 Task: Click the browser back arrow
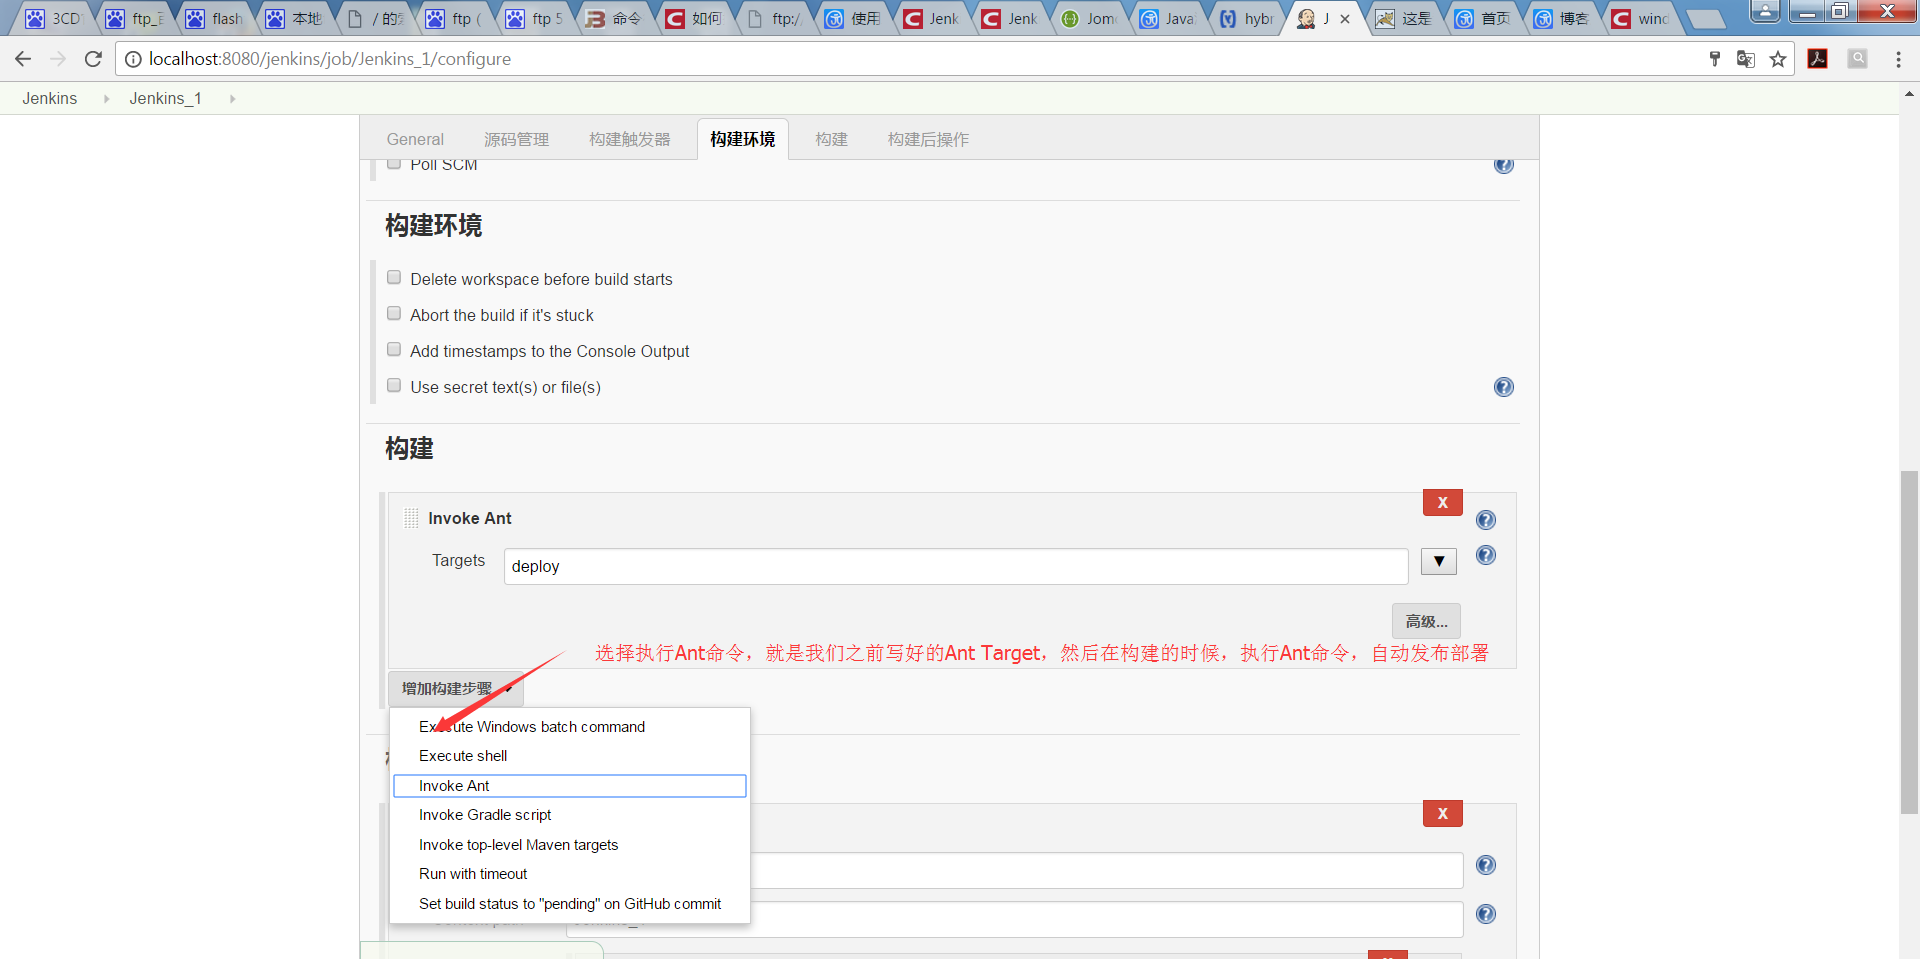click(23, 59)
